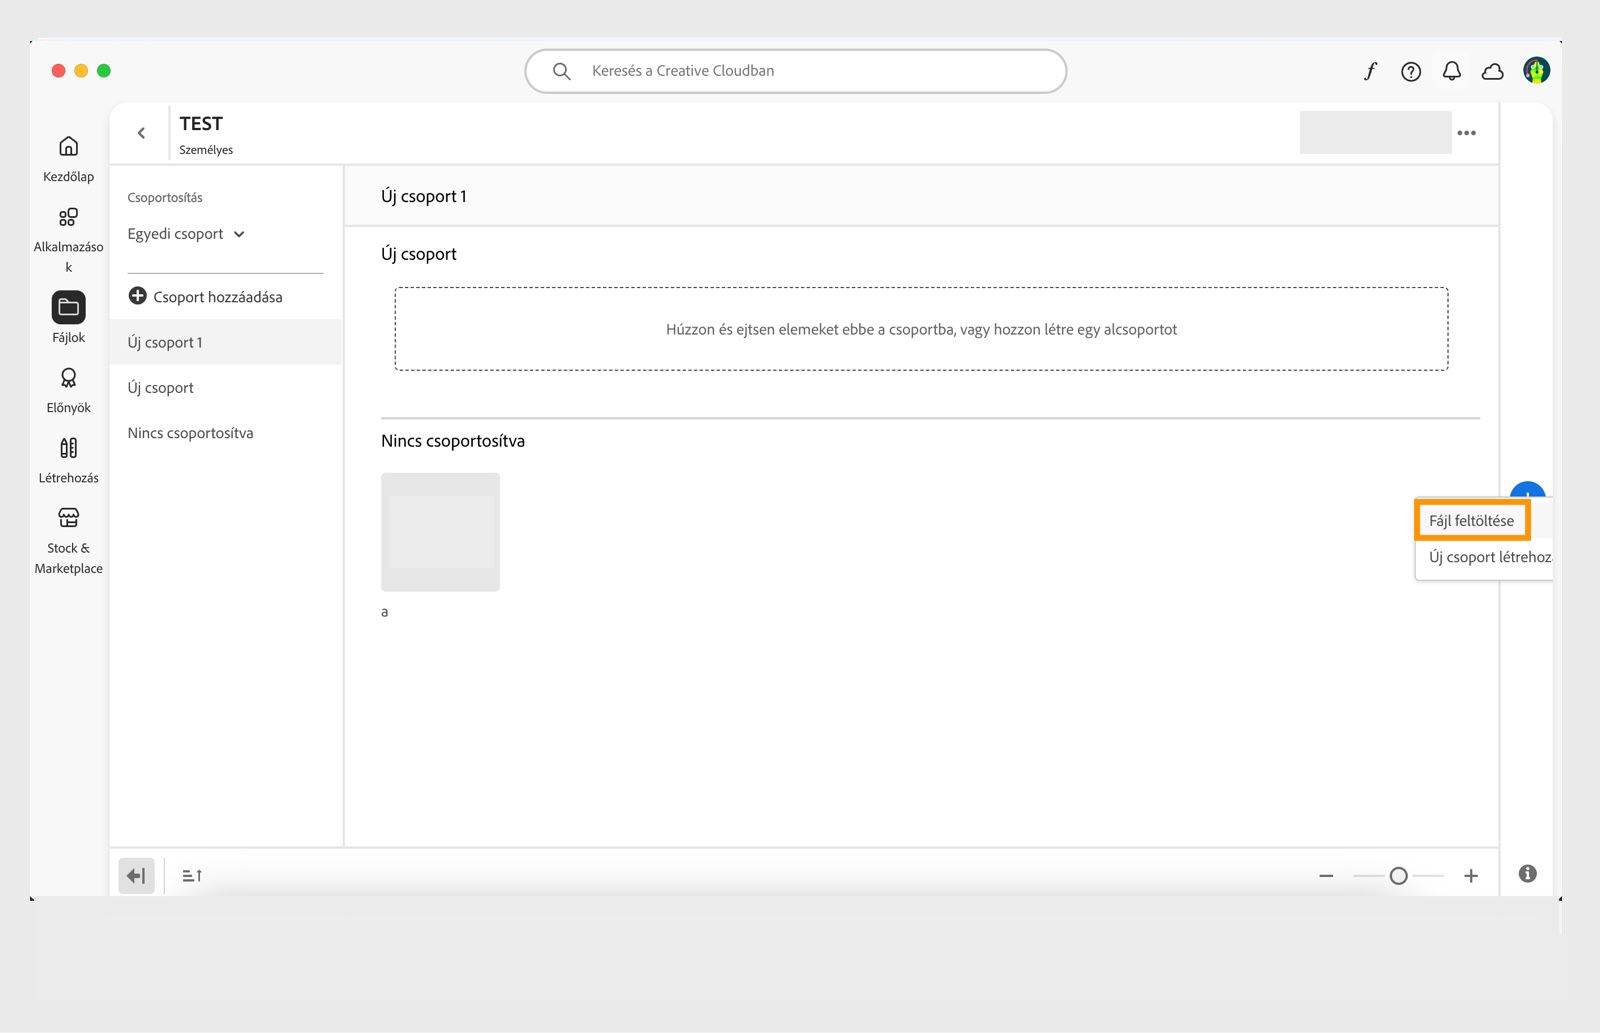Image resolution: width=1600 pixels, height=1033 pixels.
Task: Open the help question mark icon
Action: click(x=1411, y=71)
